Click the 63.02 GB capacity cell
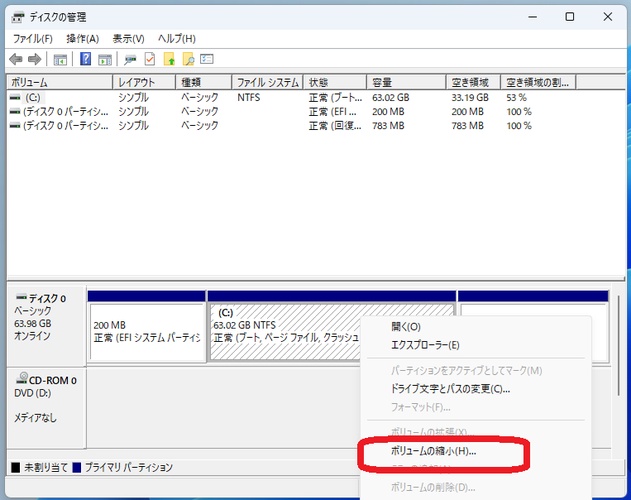The height and width of the screenshot is (500, 631). [390, 97]
